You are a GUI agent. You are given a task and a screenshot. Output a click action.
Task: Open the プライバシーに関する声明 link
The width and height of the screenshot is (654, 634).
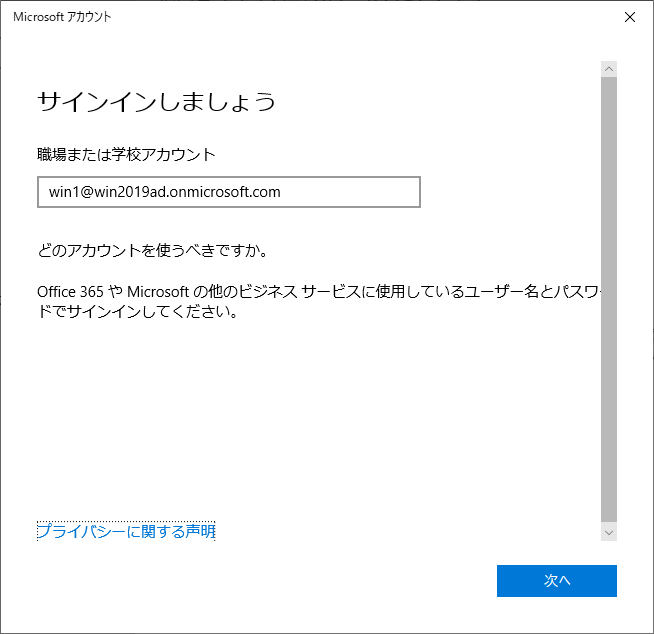click(x=126, y=531)
